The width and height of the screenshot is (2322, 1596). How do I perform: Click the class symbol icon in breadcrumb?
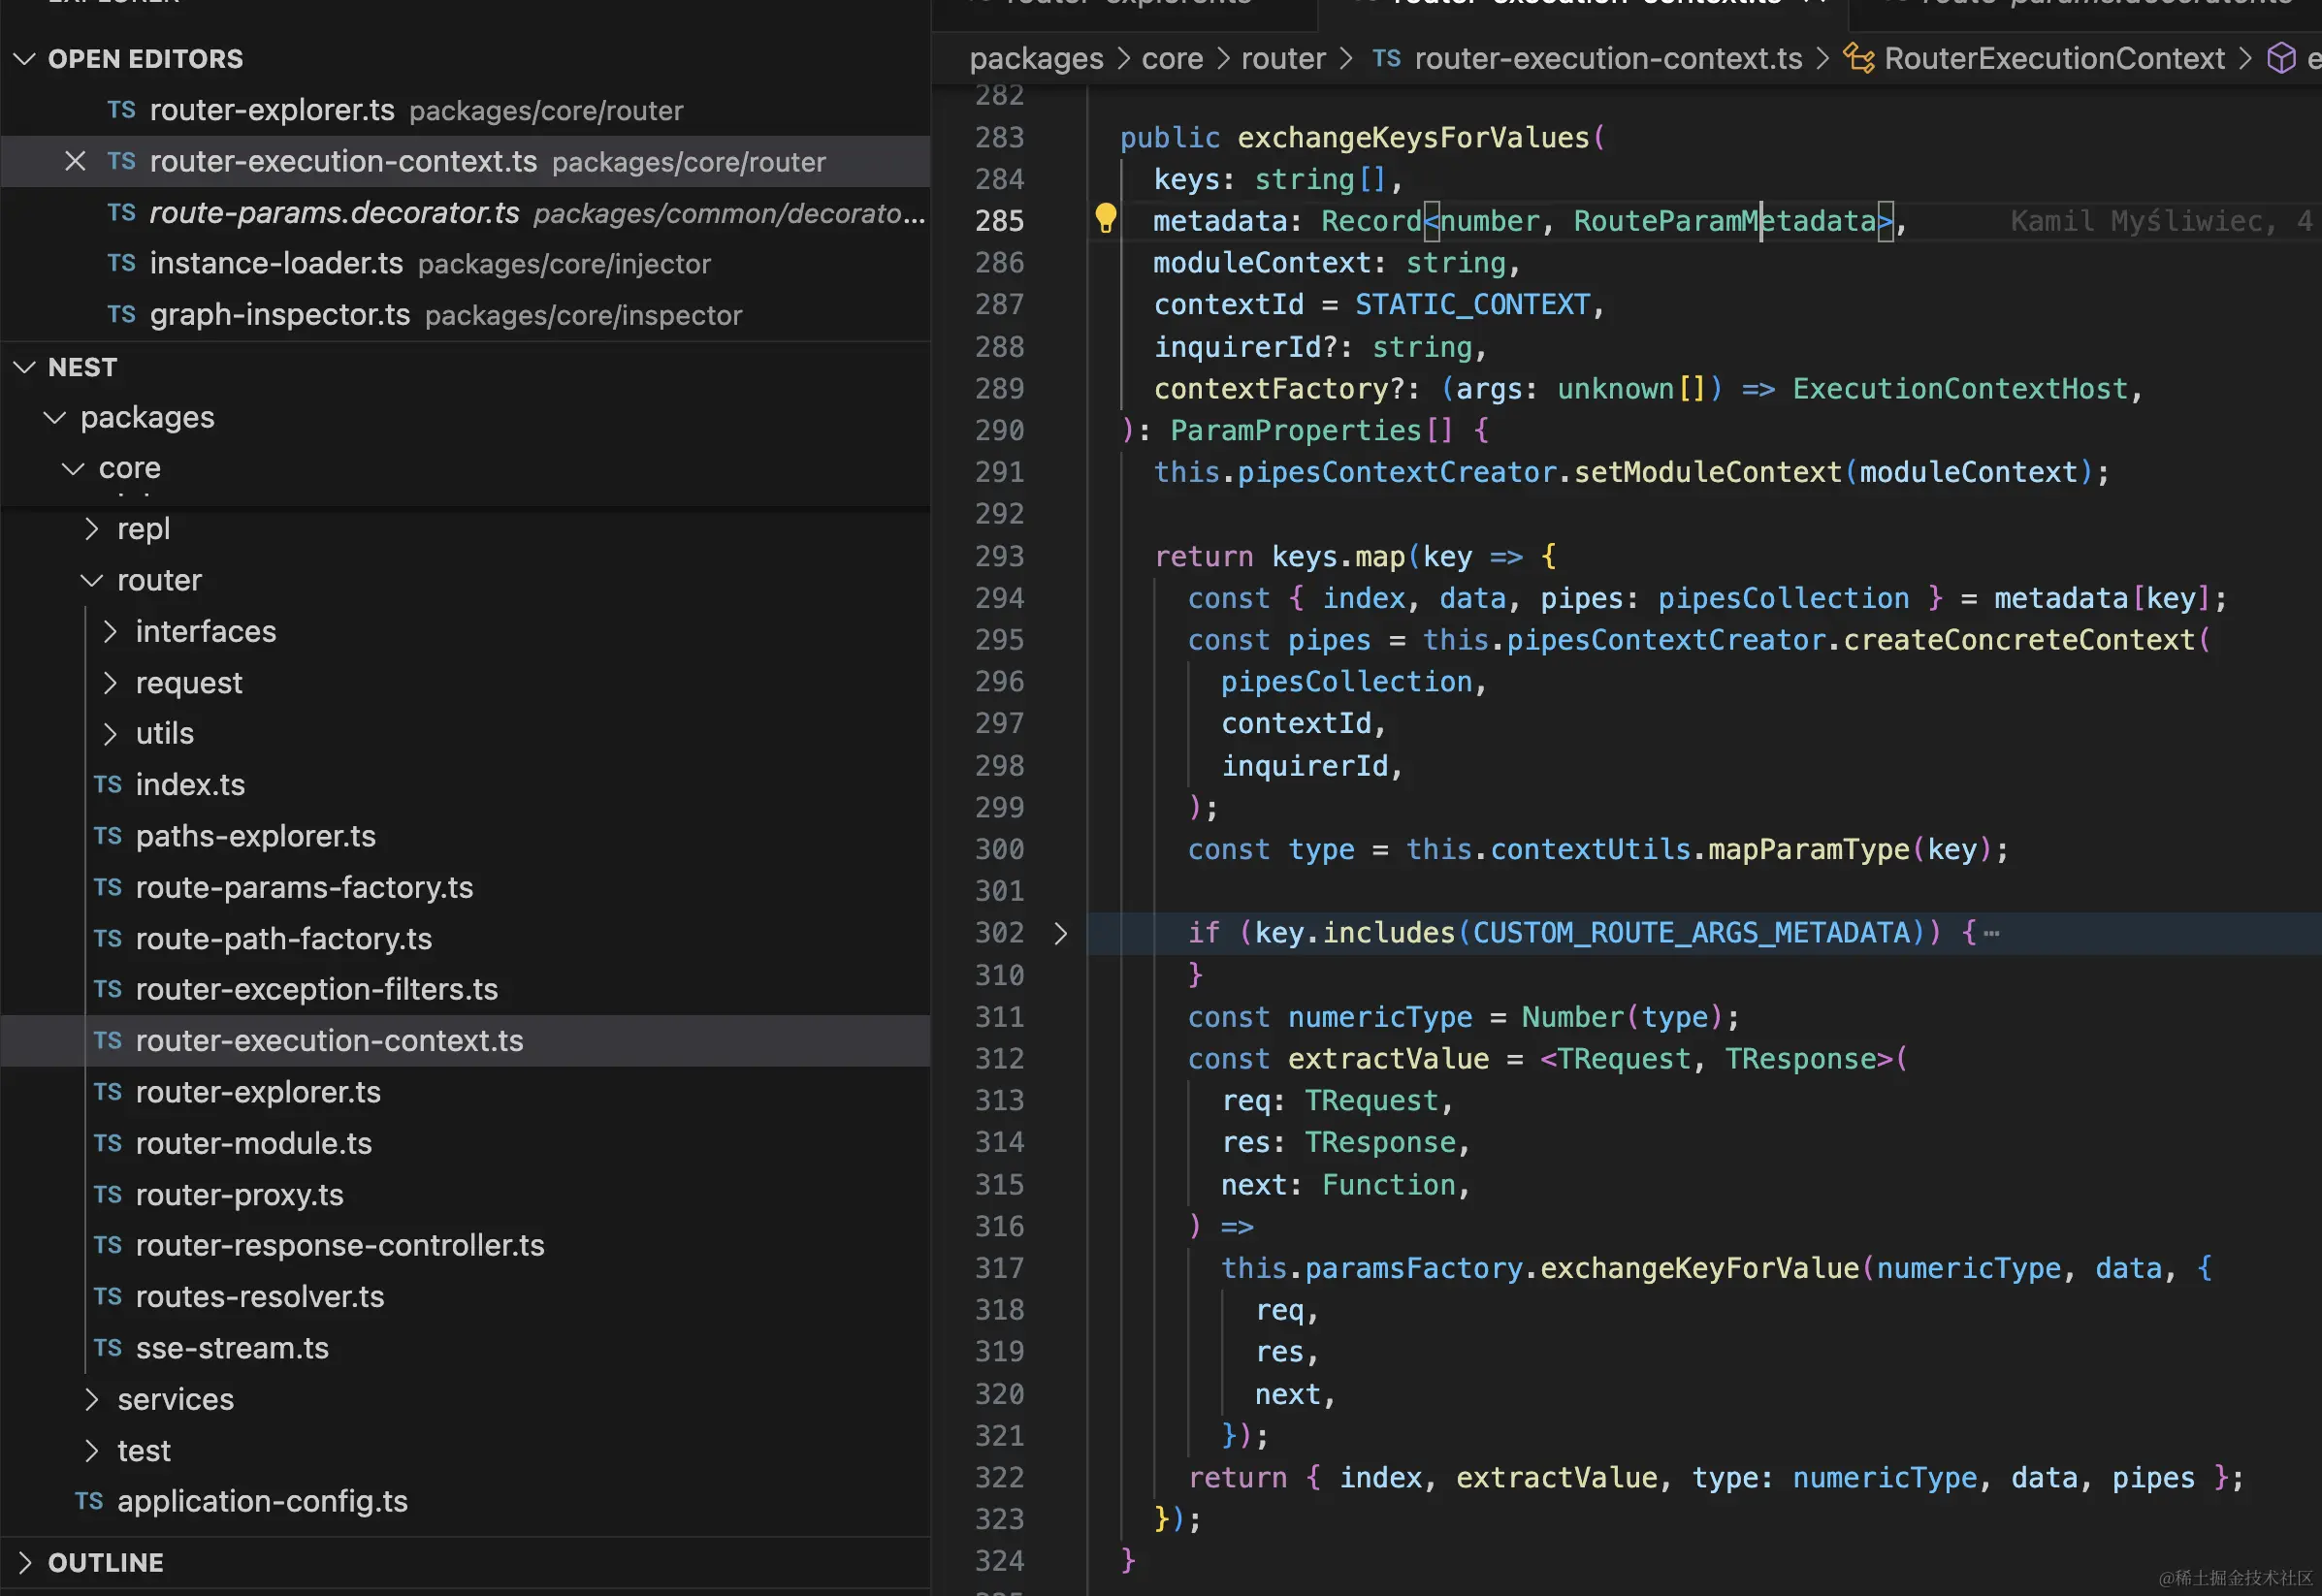click(x=1859, y=58)
